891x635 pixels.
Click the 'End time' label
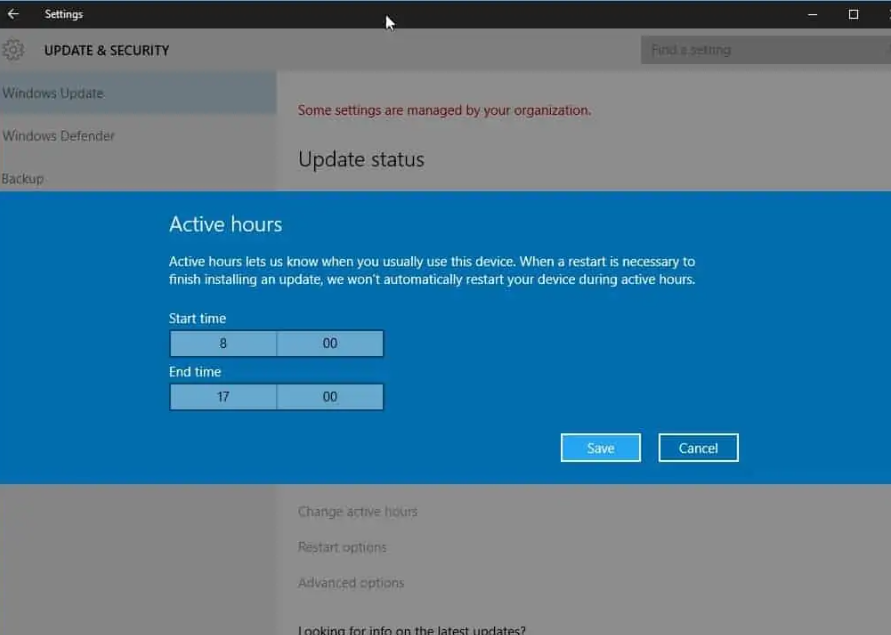click(x=195, y=372)
